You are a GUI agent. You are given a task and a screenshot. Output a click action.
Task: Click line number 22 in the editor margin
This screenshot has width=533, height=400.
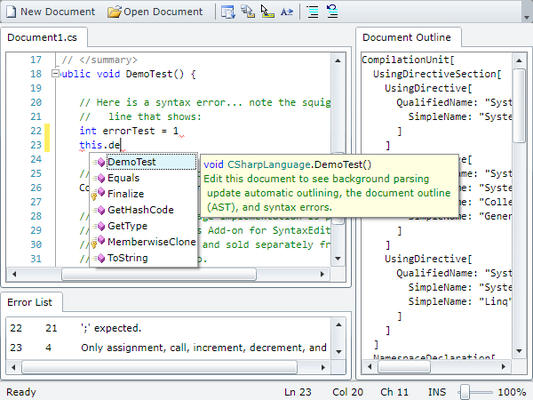(x=36, y=131)
